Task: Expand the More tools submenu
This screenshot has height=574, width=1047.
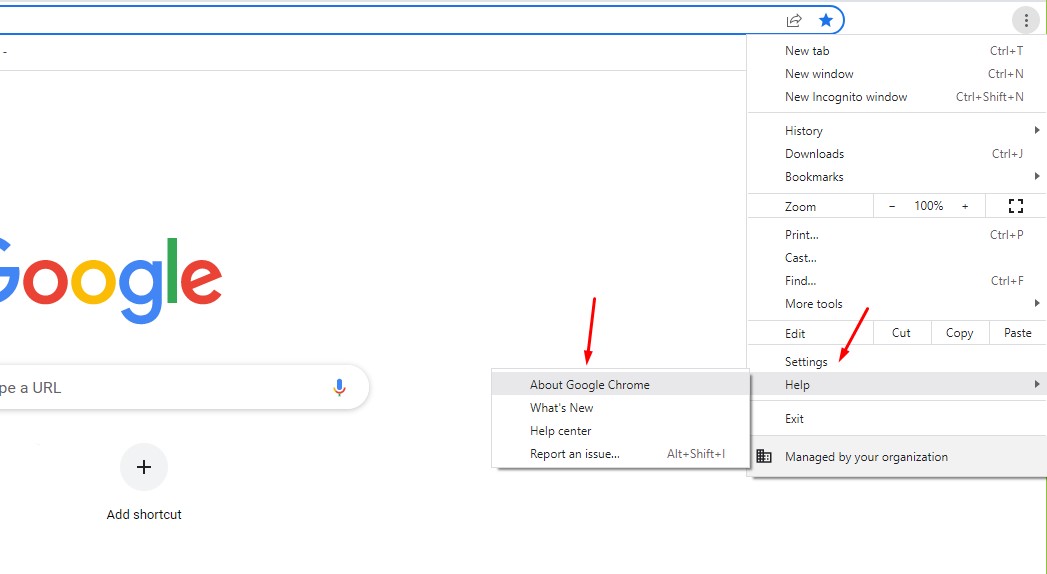Action: (x=897, y=304)
